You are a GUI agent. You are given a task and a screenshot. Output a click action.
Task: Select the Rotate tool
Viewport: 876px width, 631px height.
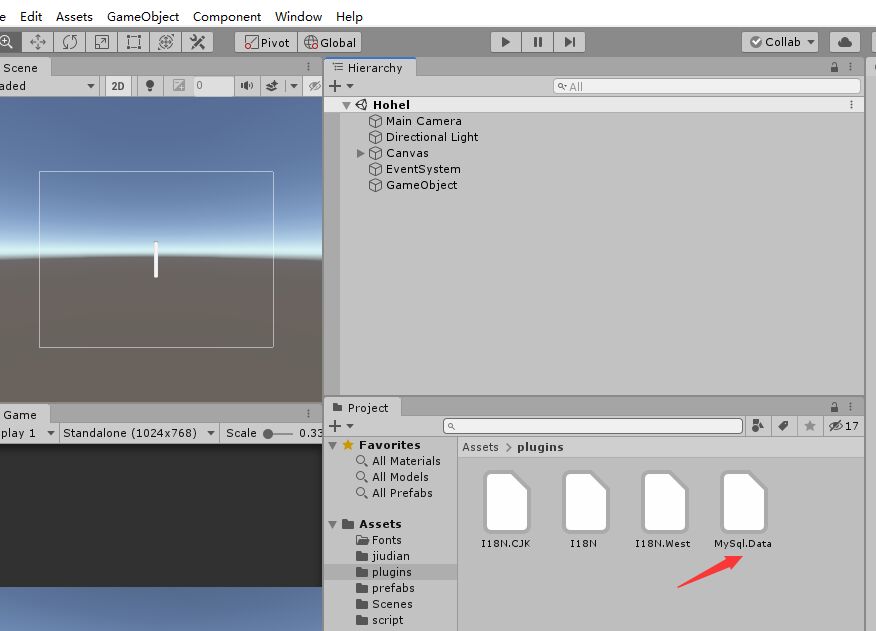(70, 42)
